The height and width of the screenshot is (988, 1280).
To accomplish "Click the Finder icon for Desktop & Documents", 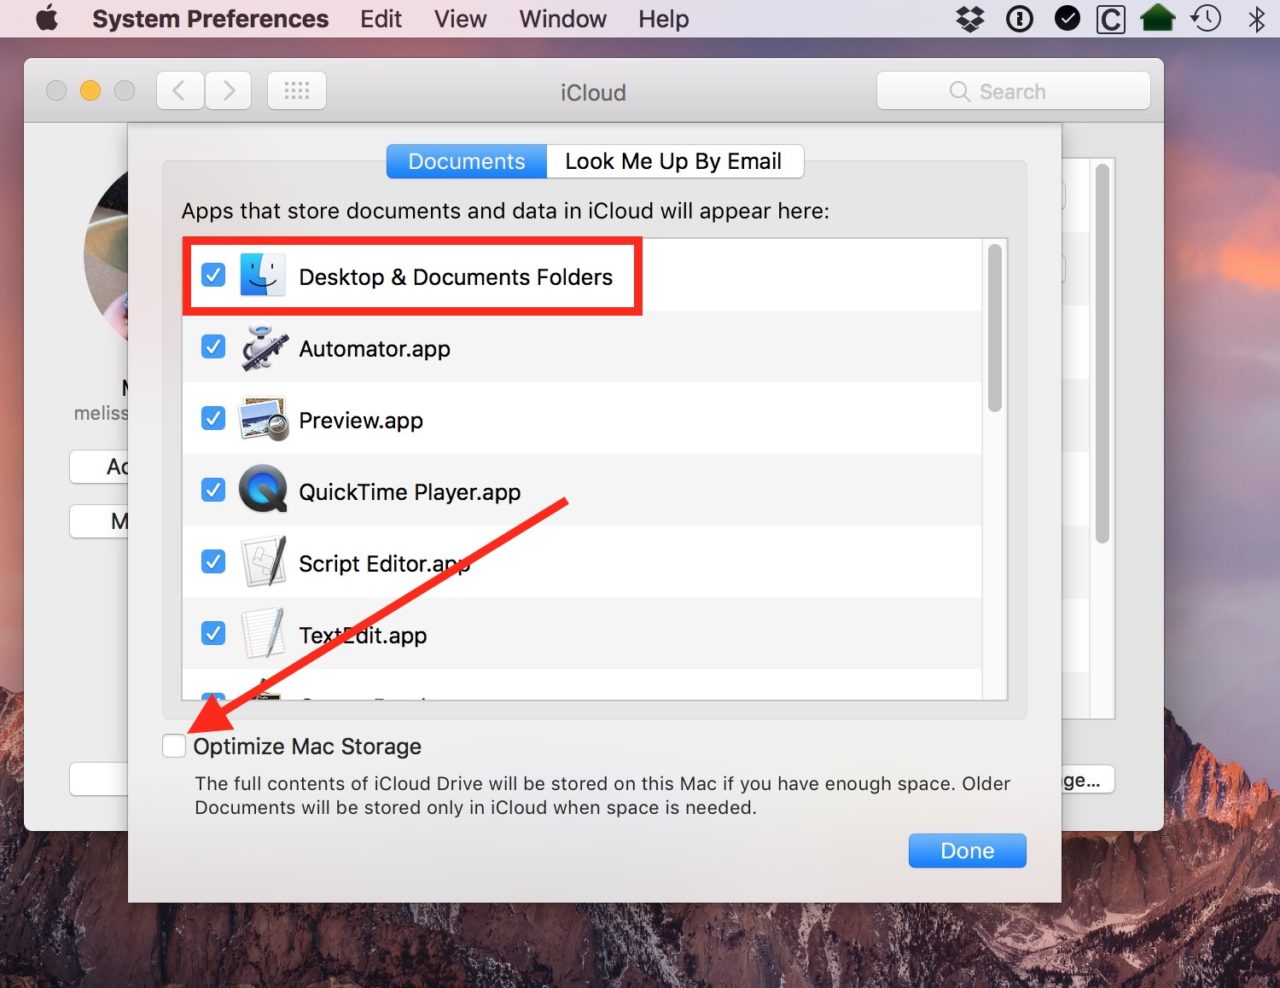I will coord(262,275).
